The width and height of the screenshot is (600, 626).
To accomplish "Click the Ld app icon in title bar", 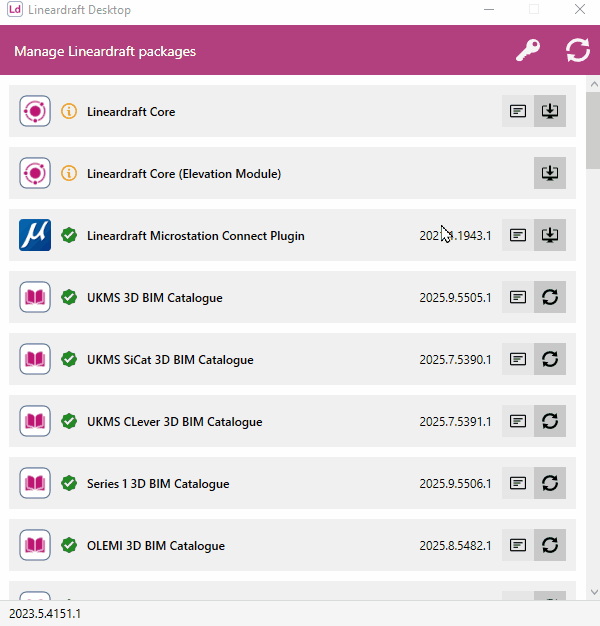I will (15, 9).
